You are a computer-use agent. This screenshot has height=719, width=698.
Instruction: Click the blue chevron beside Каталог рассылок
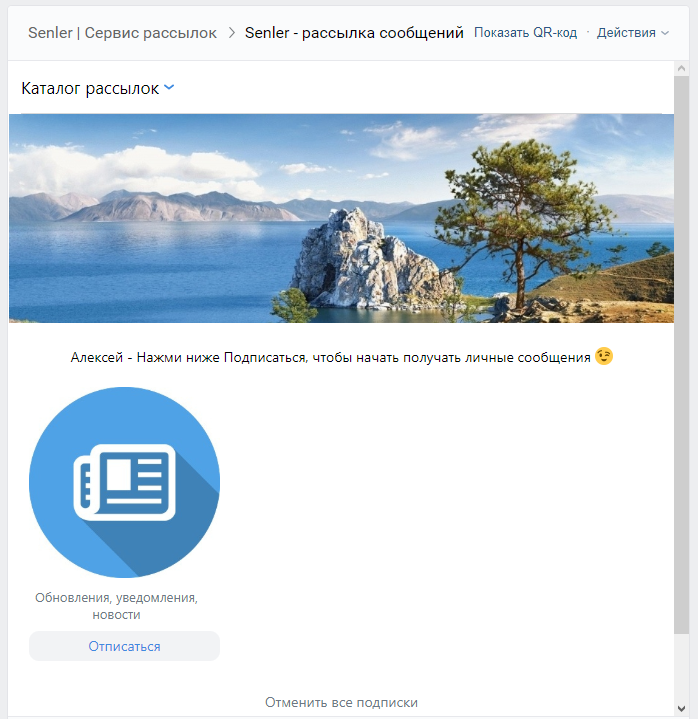(169, 88)
